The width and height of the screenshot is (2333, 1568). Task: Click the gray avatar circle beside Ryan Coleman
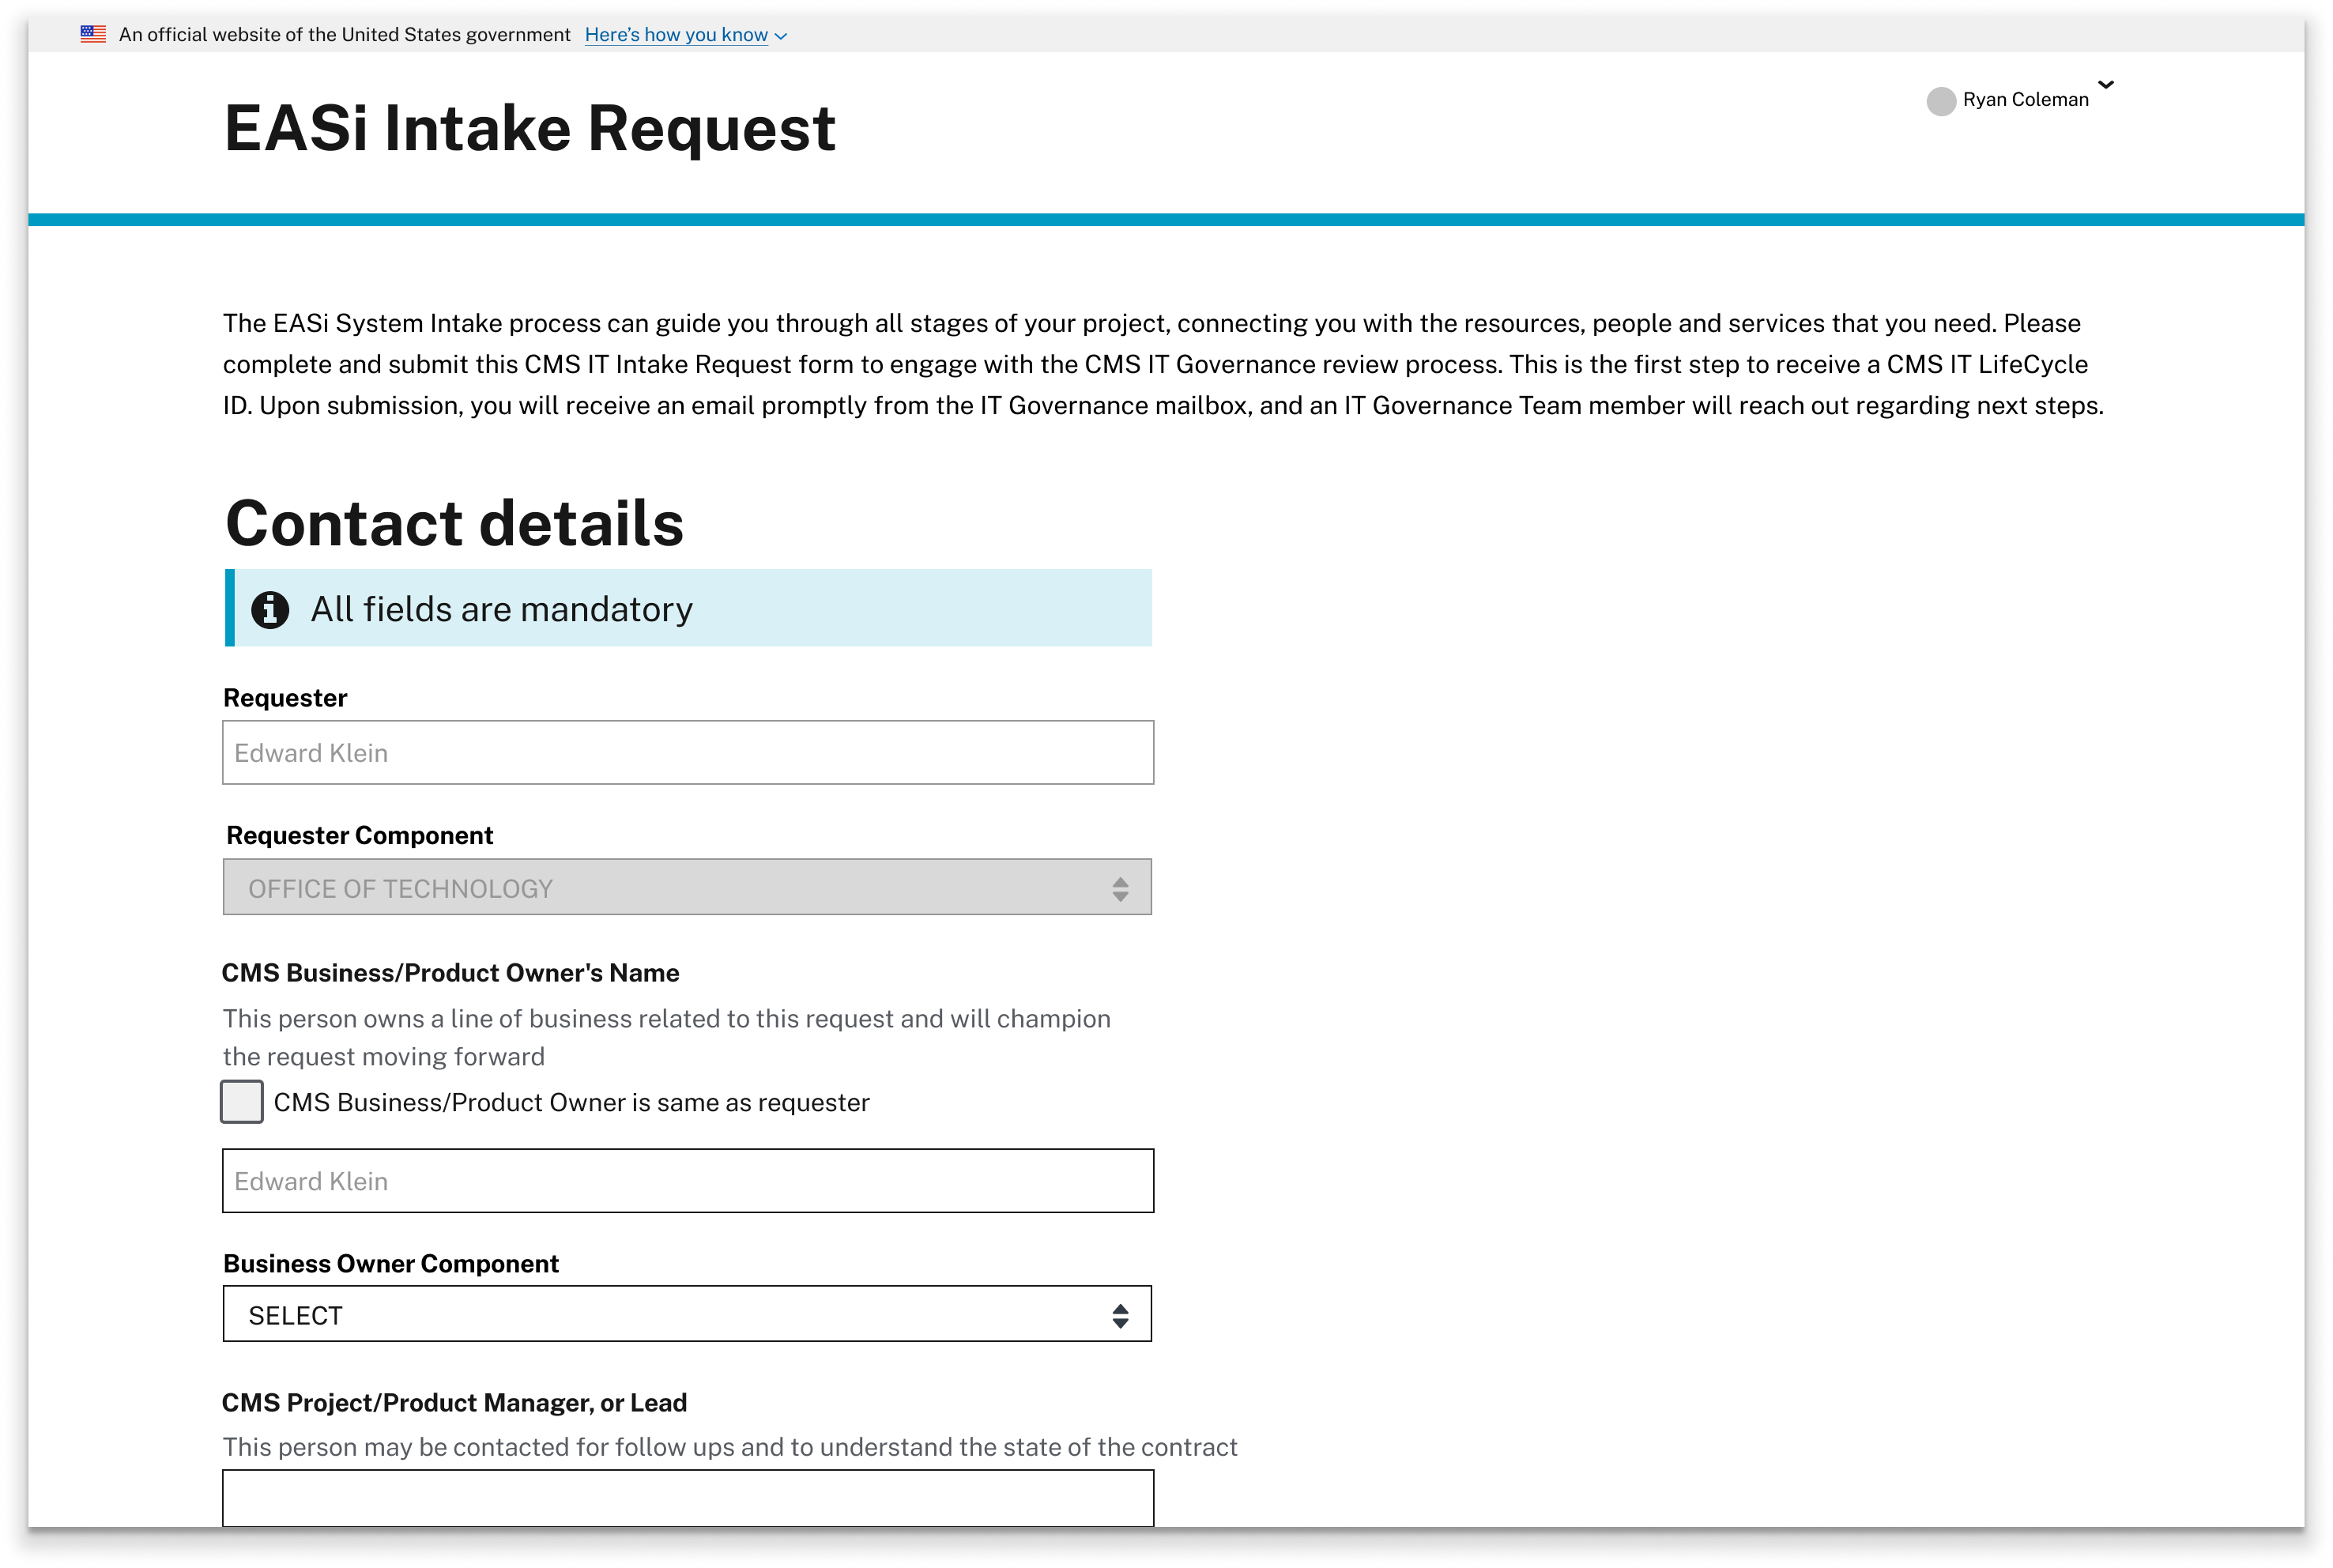[1940, 101]
